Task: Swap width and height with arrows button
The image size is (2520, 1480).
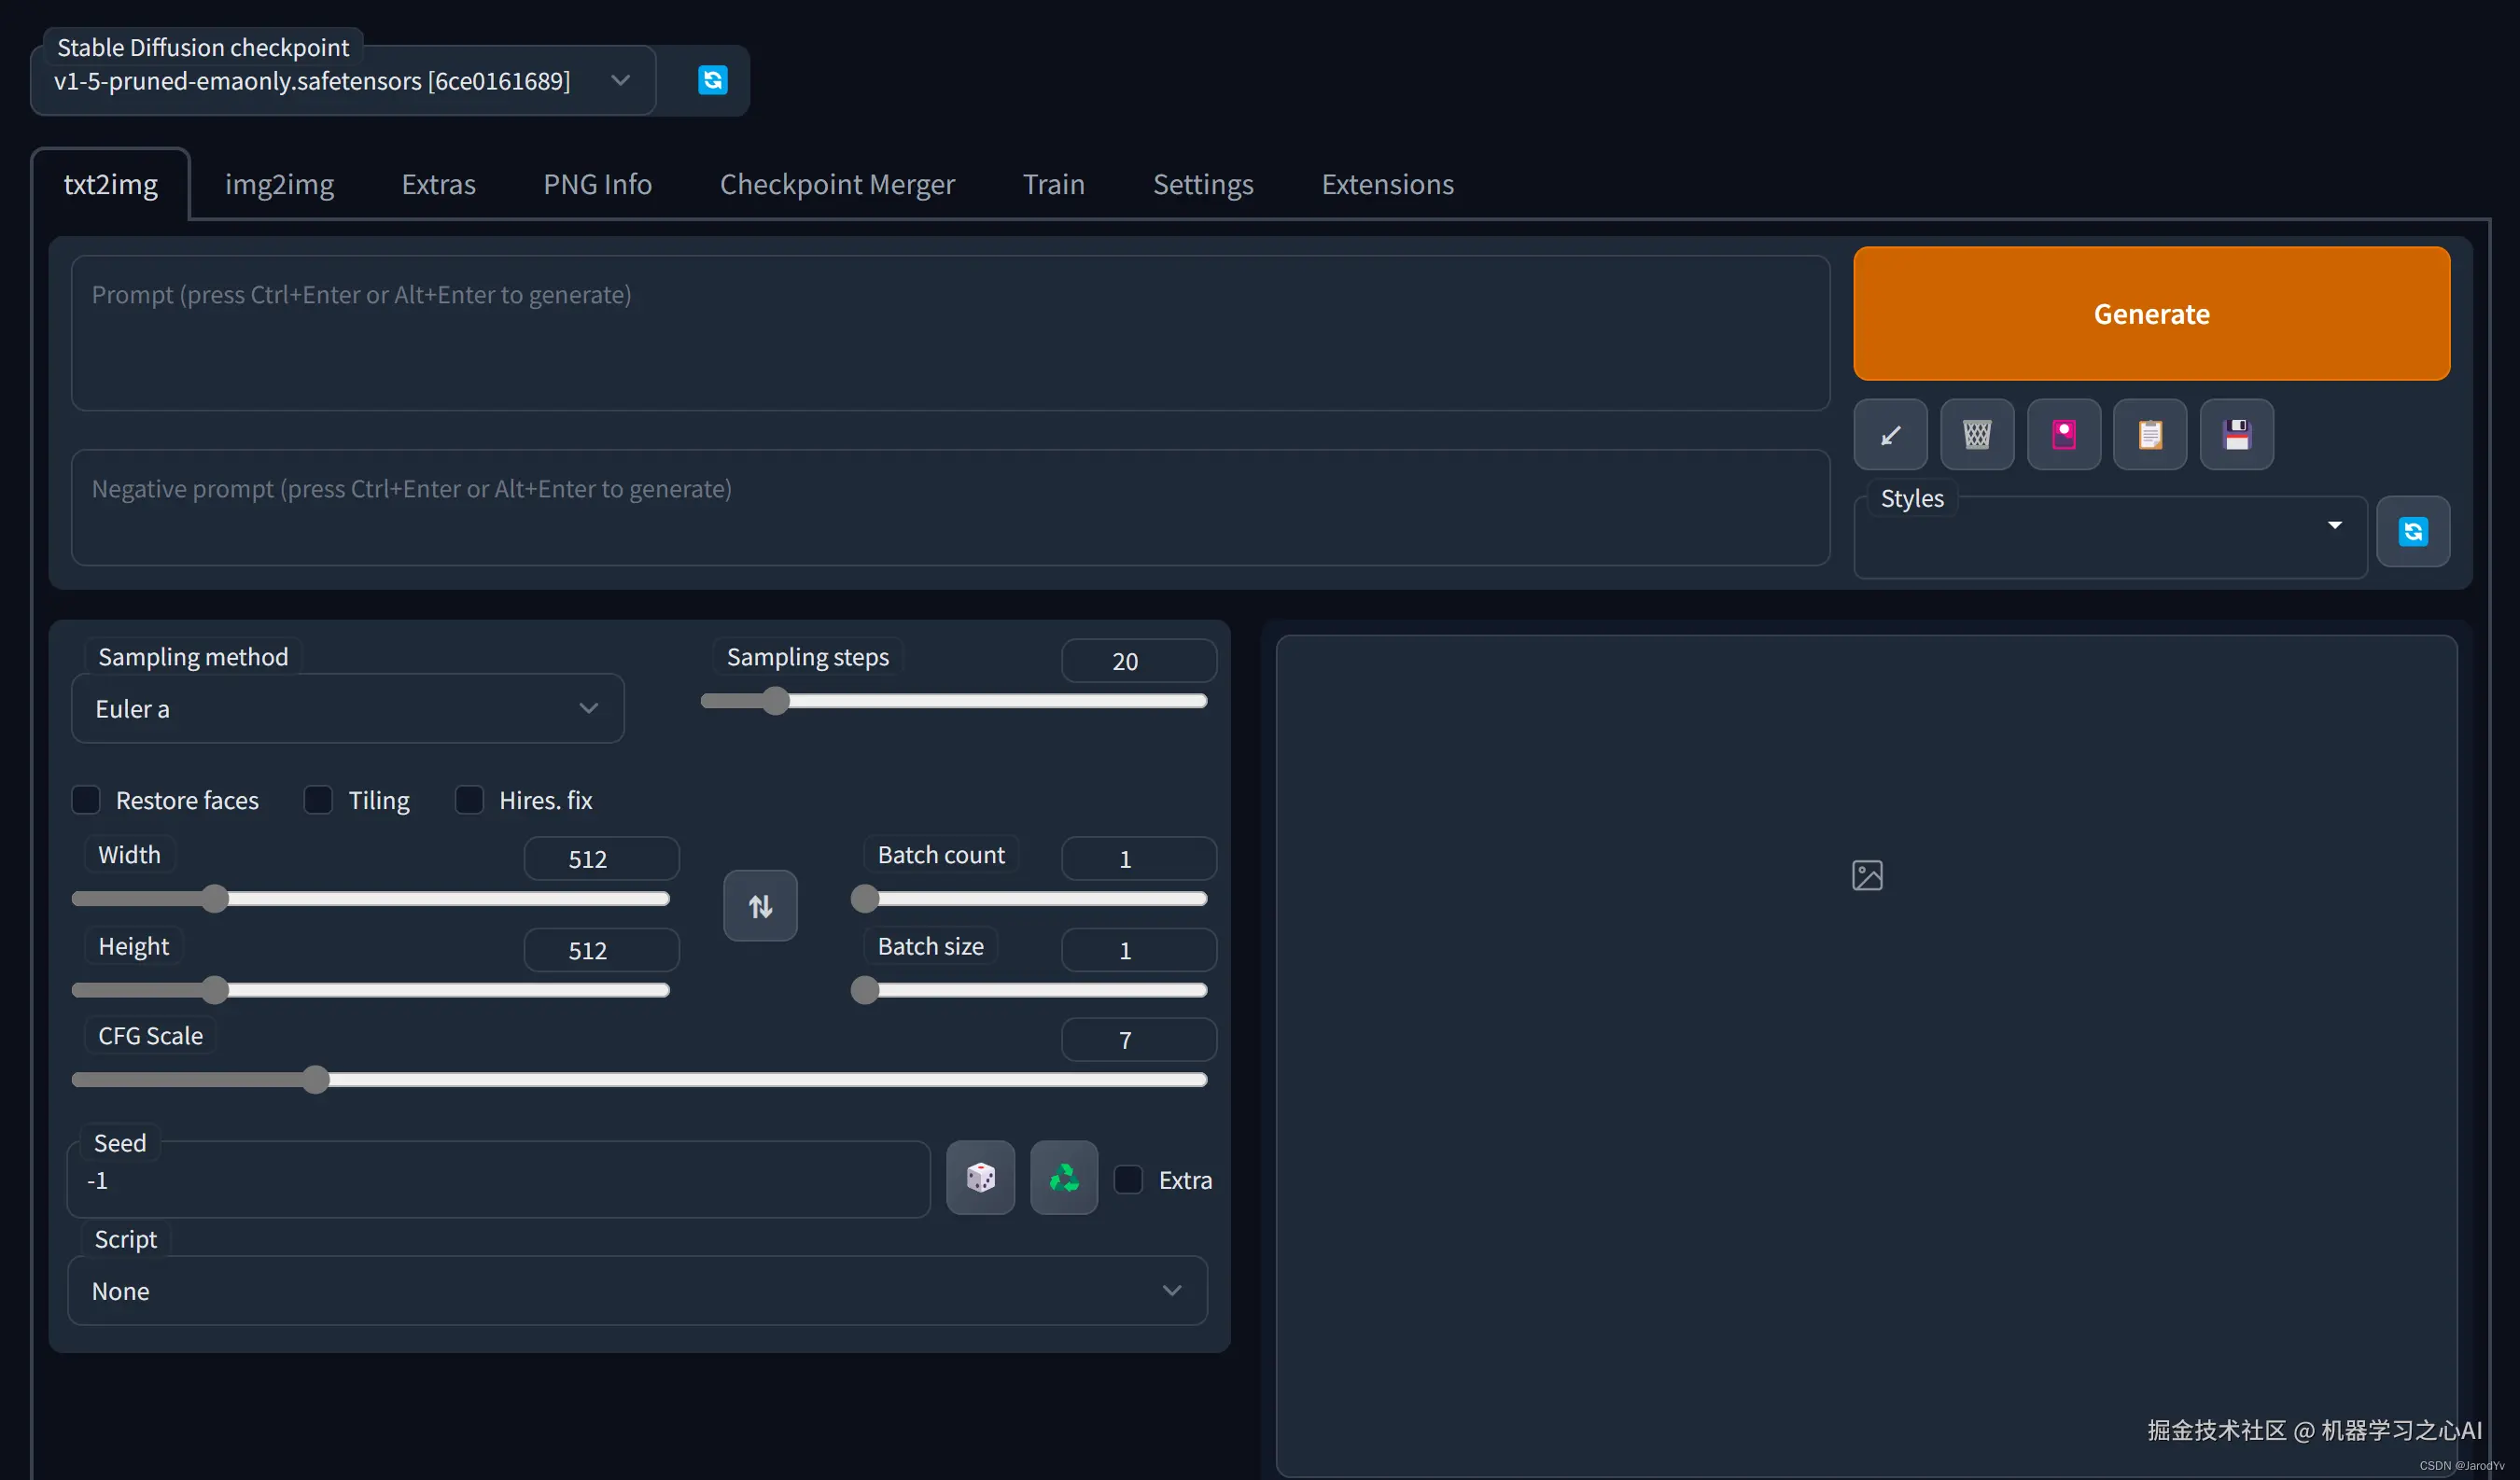Action: coord(760,906)
